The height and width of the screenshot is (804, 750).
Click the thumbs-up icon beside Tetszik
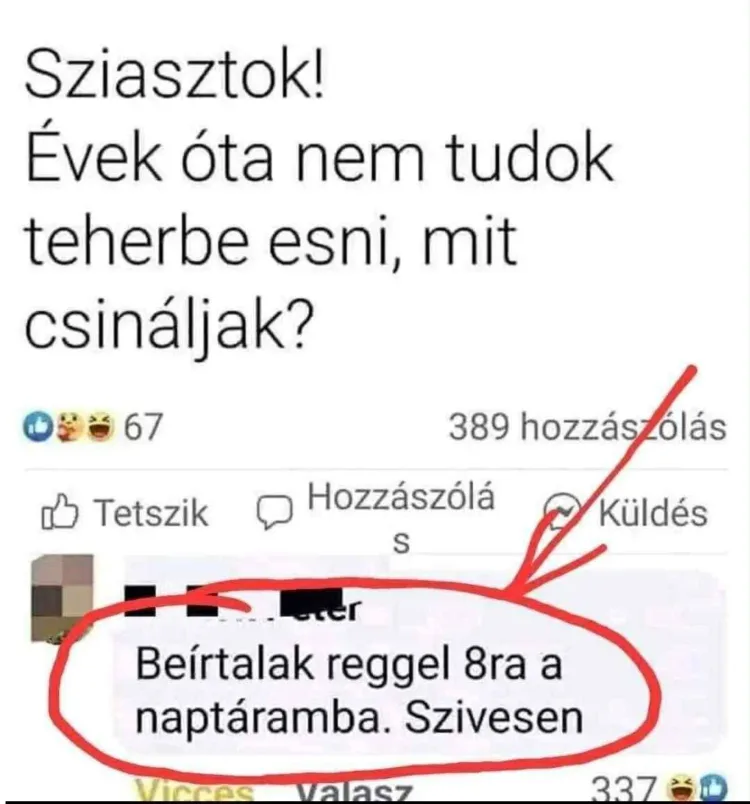59,512
